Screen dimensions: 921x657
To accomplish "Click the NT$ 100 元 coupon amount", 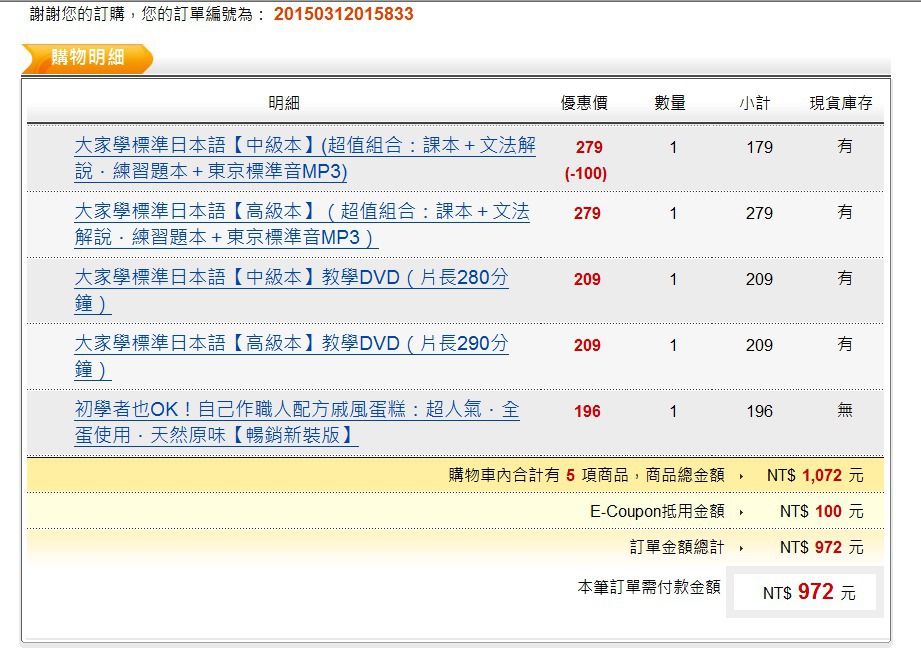I will coord(822,511).
